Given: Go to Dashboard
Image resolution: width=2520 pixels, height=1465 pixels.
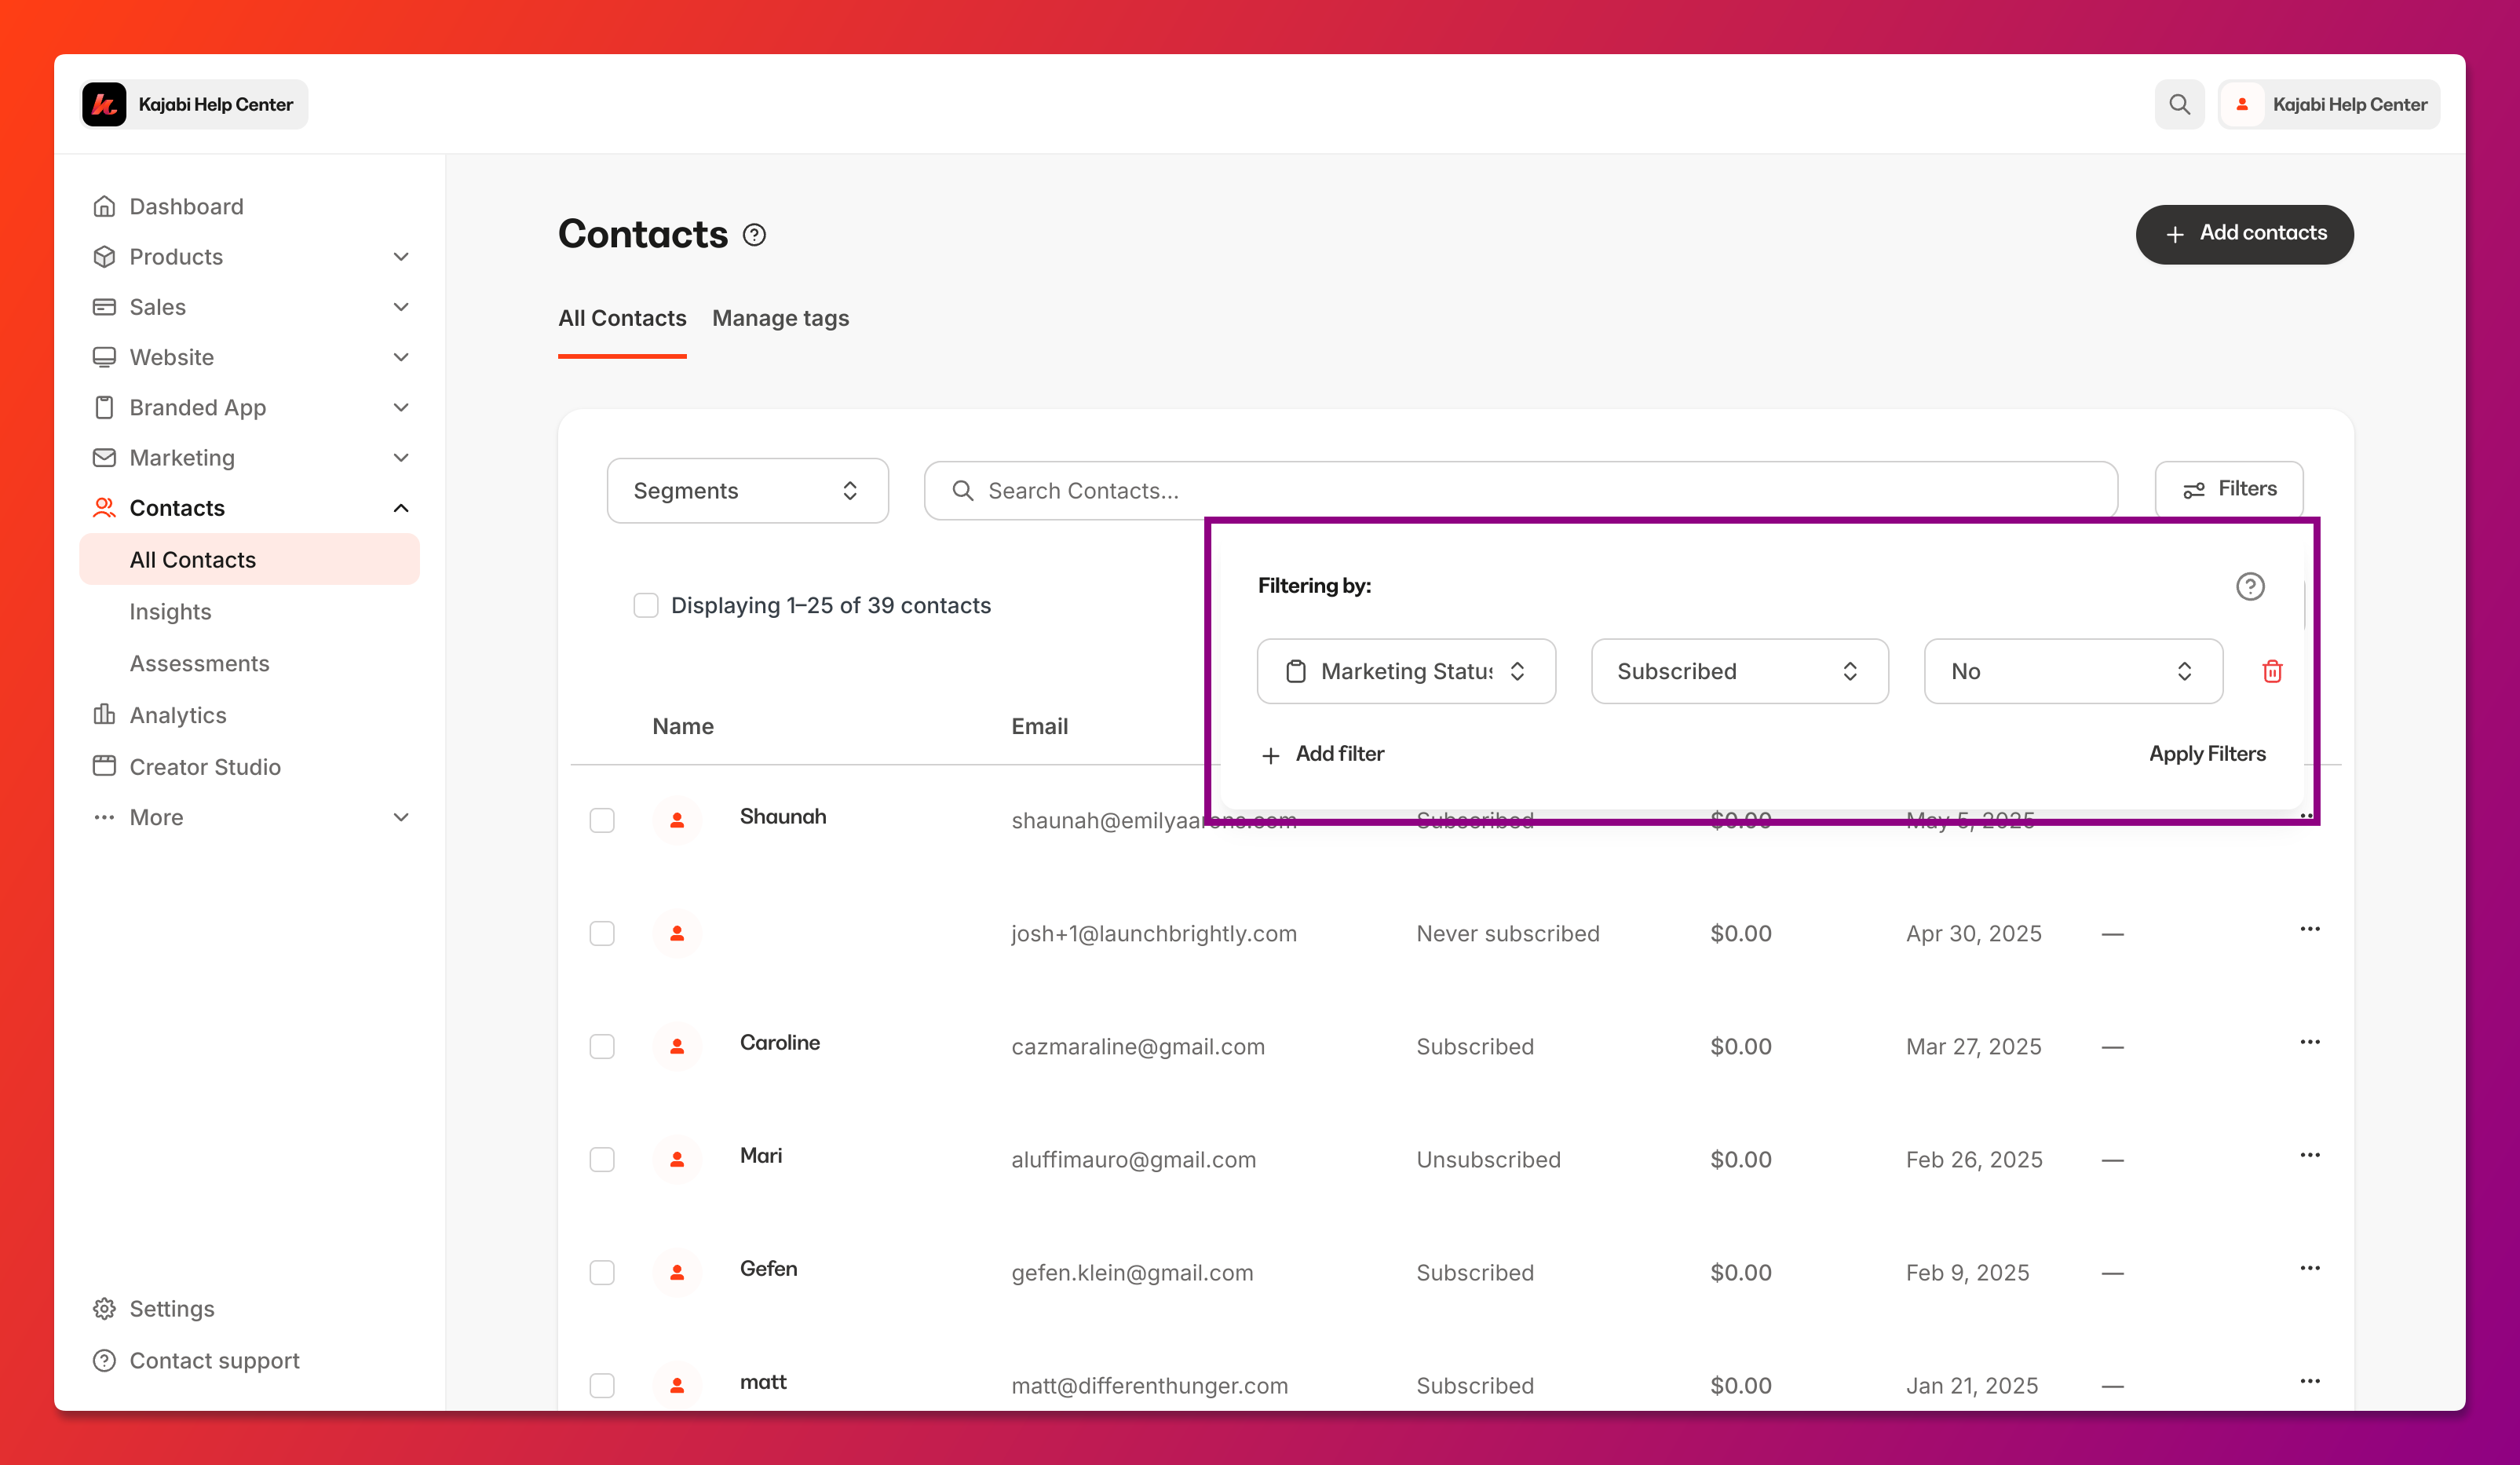Looking at the screenshot, I should pyautogui.click(x=186, y=206).
